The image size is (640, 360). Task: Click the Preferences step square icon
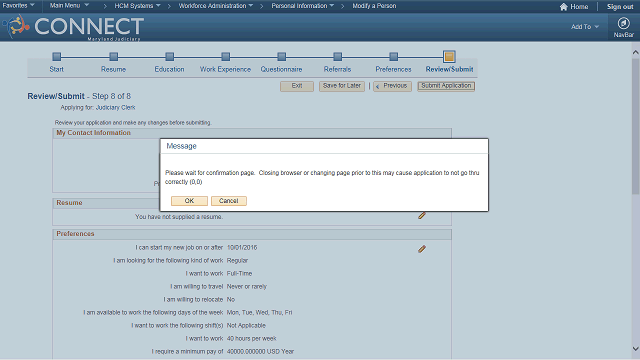tap(393, 56)
